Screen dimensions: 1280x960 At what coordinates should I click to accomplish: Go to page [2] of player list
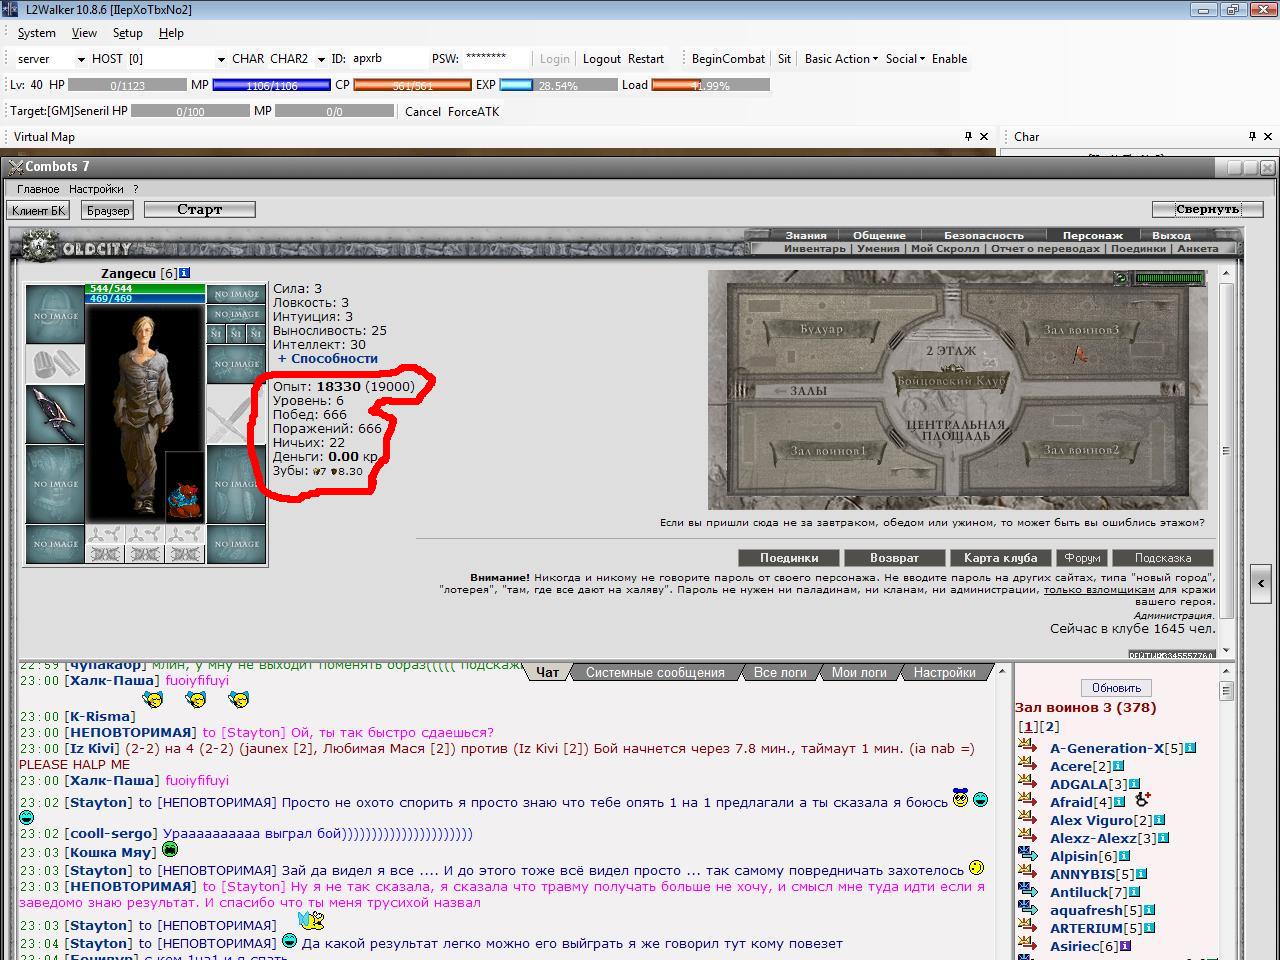click(1049, 727)
